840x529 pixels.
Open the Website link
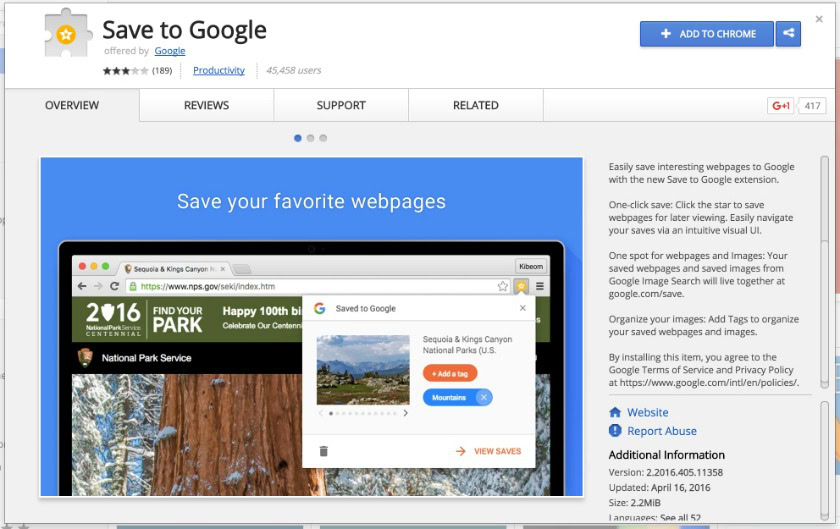(x=648, y=412)
